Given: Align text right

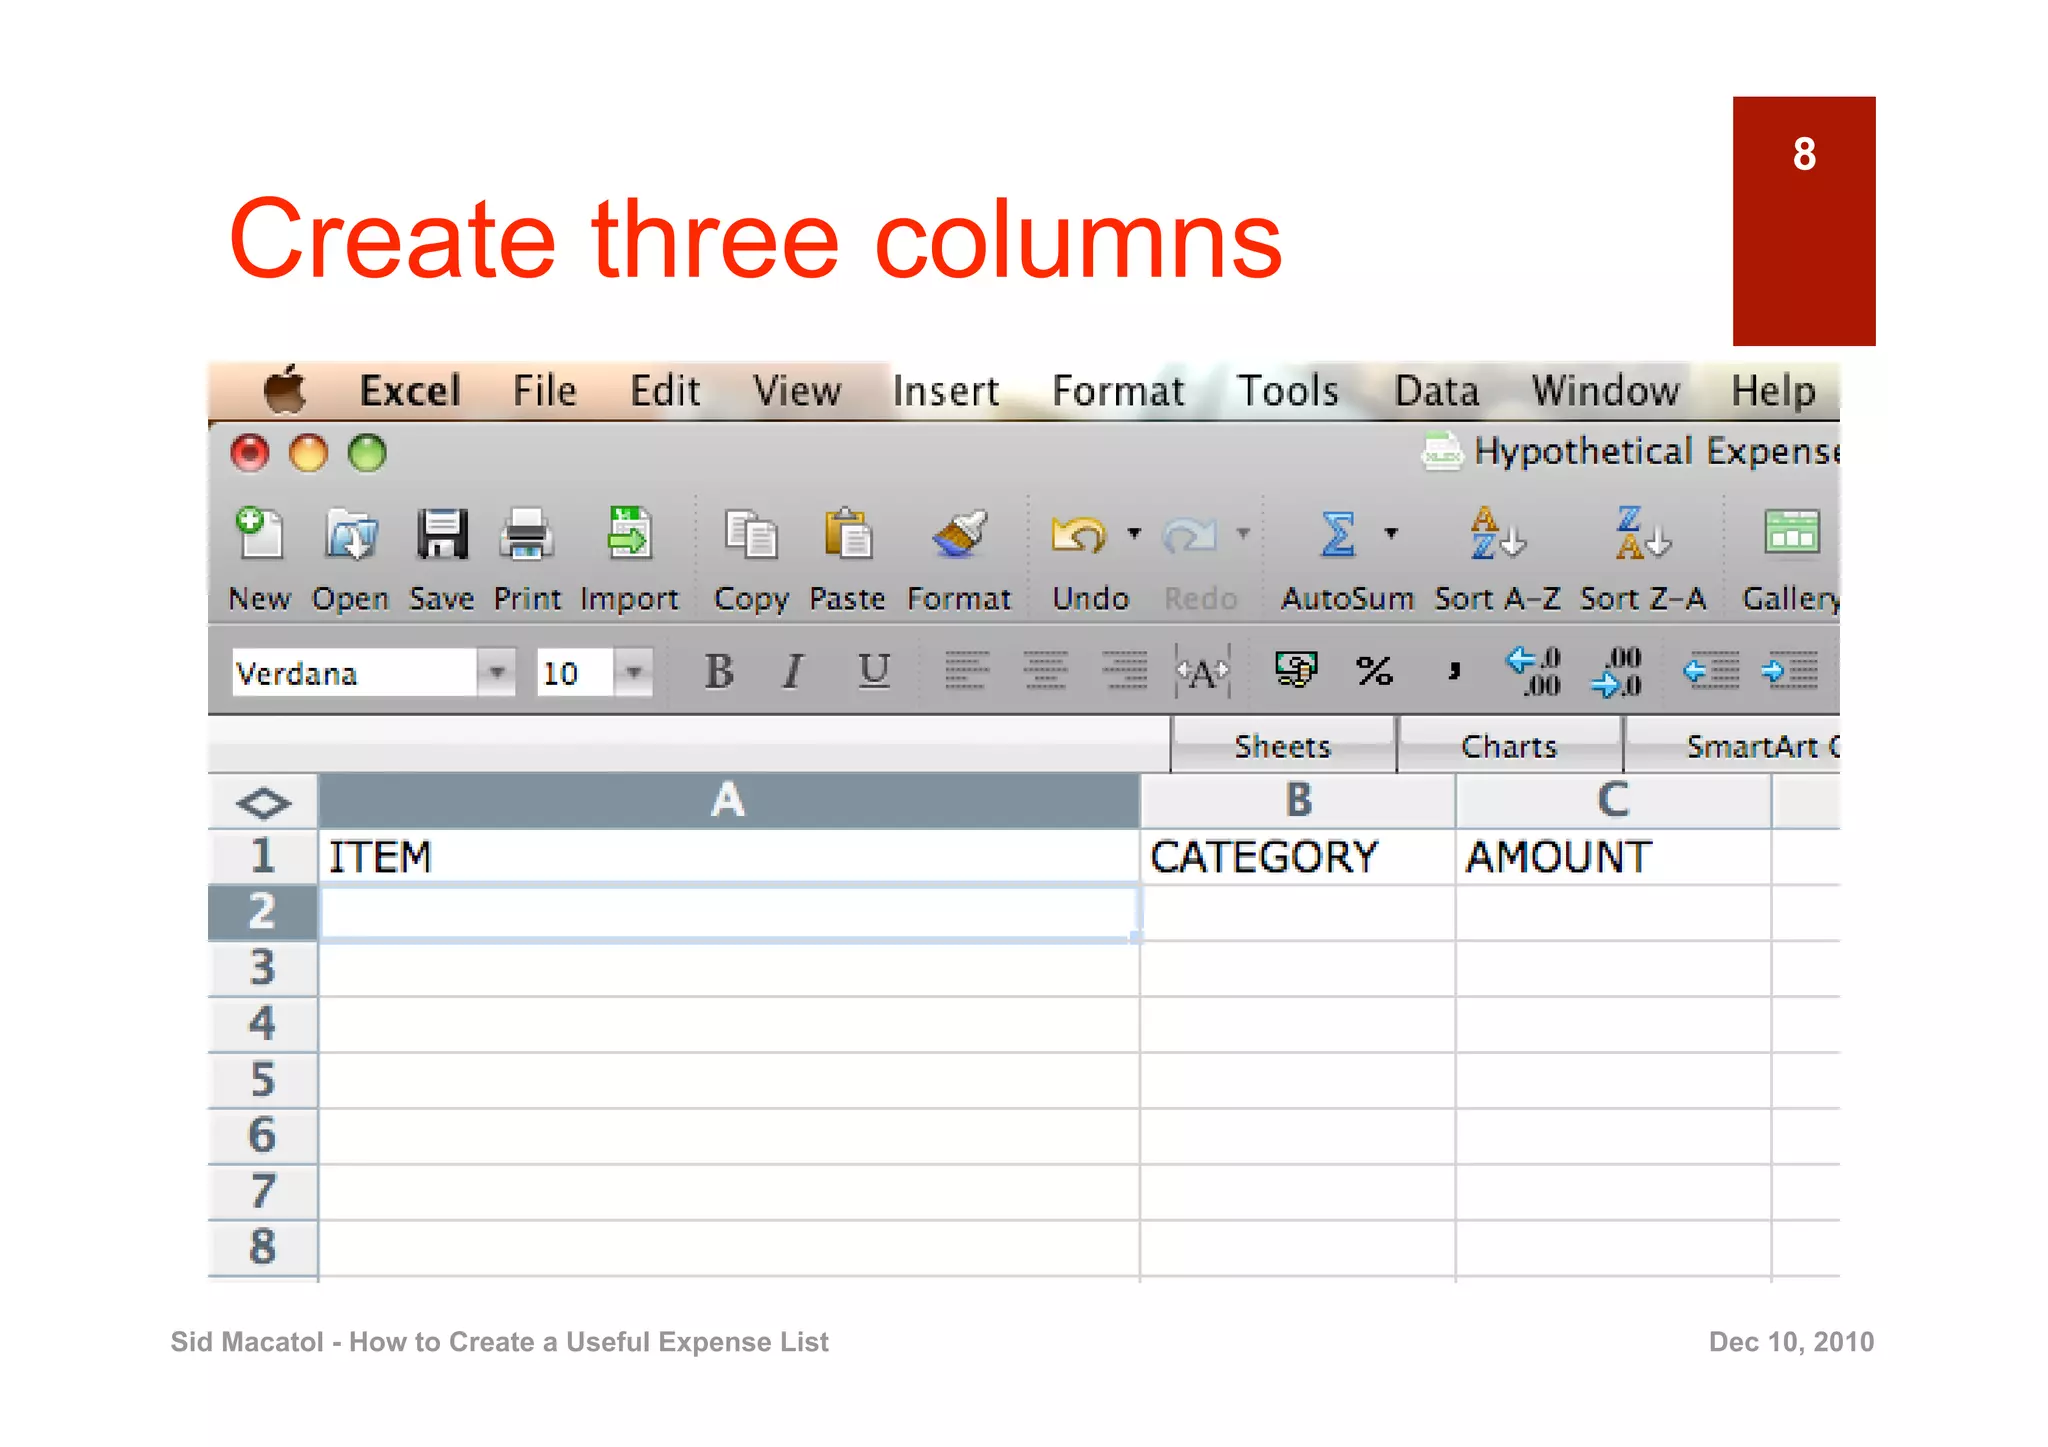Looking at the screenshot, I should pos(1124,670).
